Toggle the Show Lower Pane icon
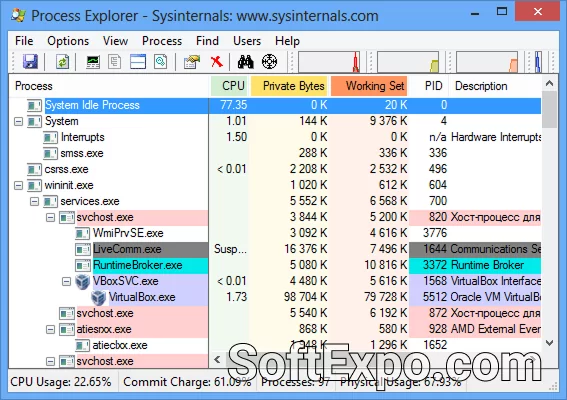Image resolution: width=567 pixels, height=400 pixels. coord(138,61)
